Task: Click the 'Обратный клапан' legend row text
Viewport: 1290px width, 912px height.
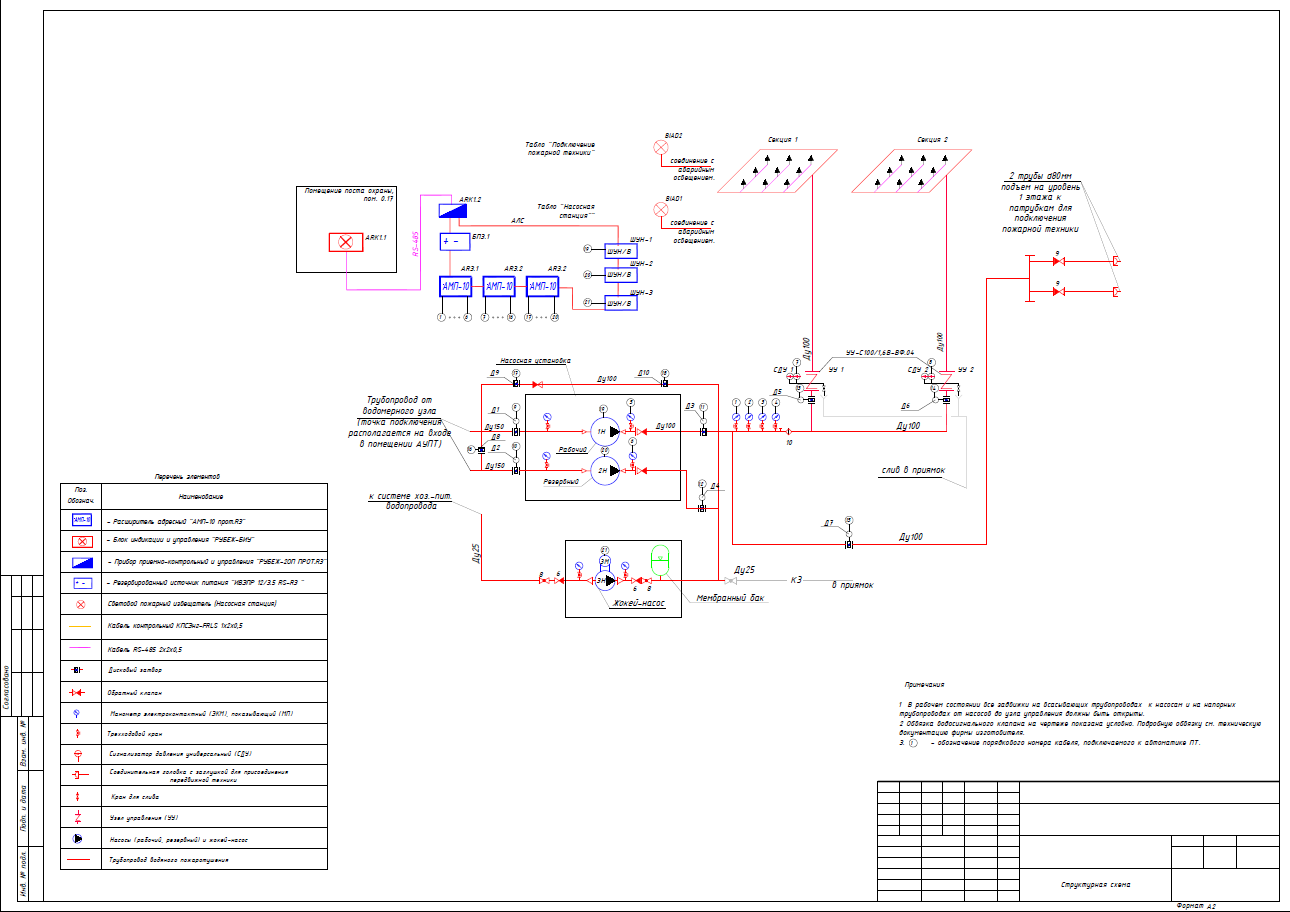Action: point(134,691)
